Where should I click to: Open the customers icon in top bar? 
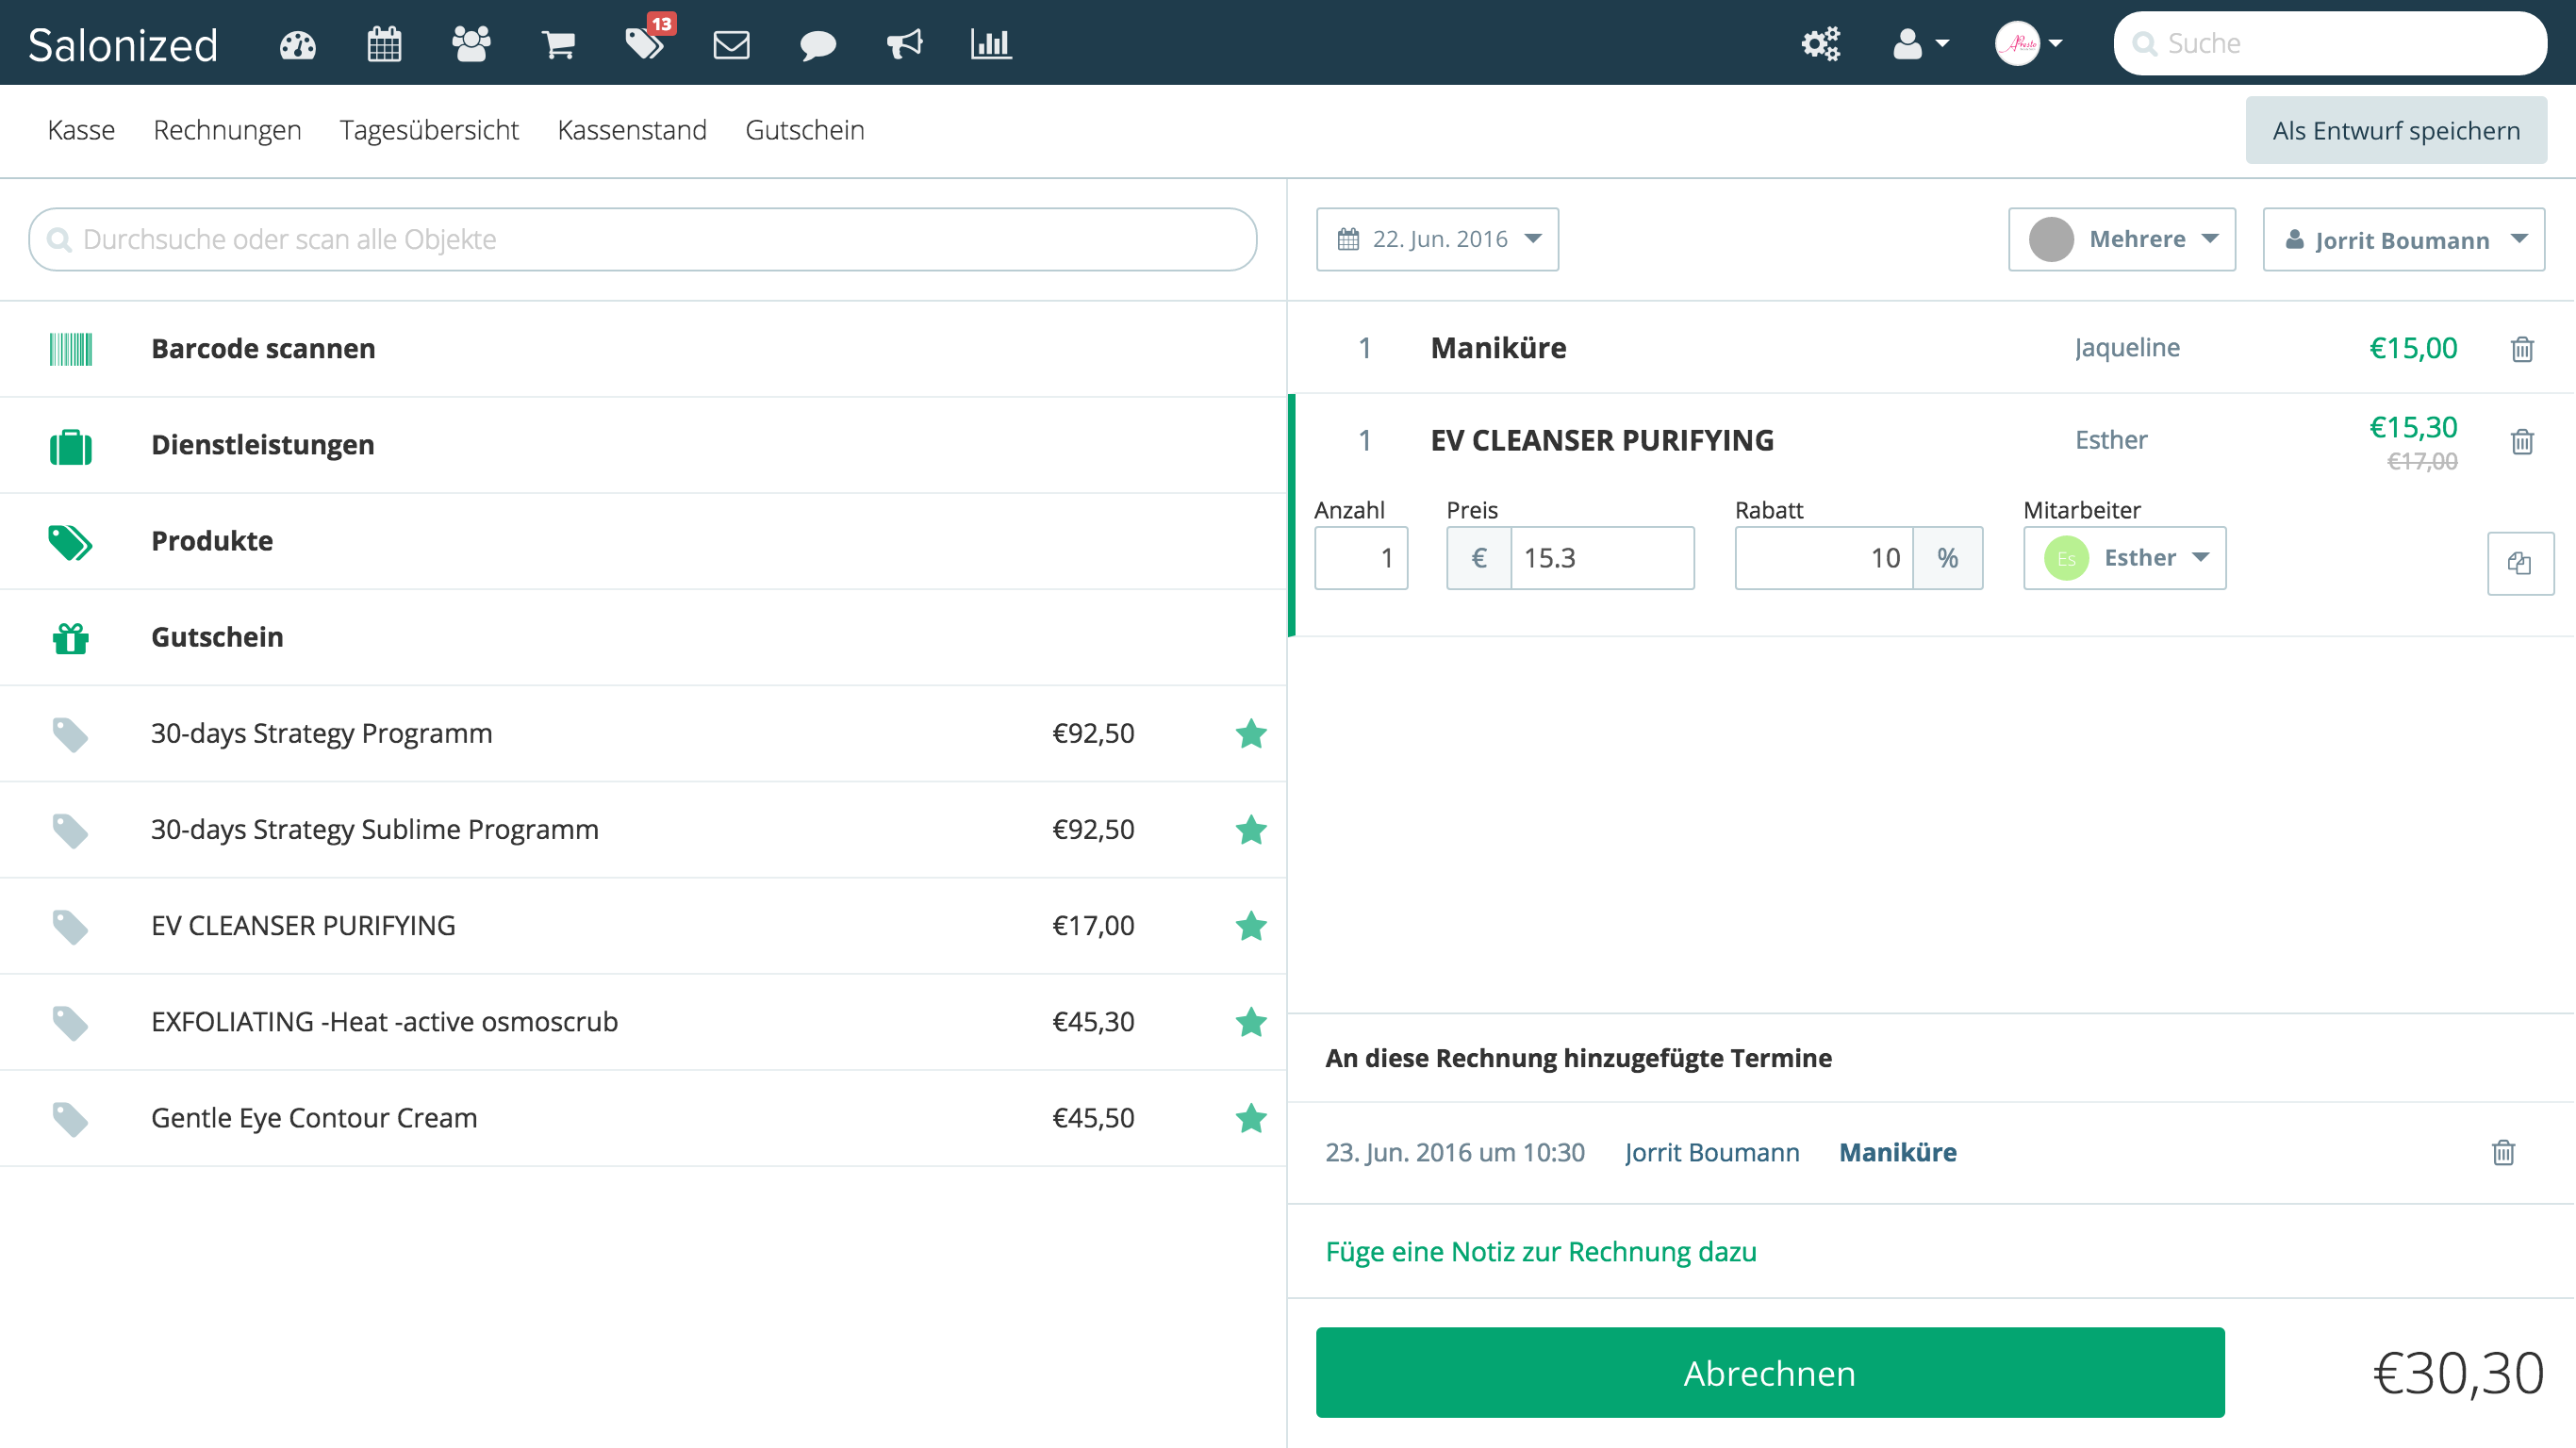[x=470, y=43]
